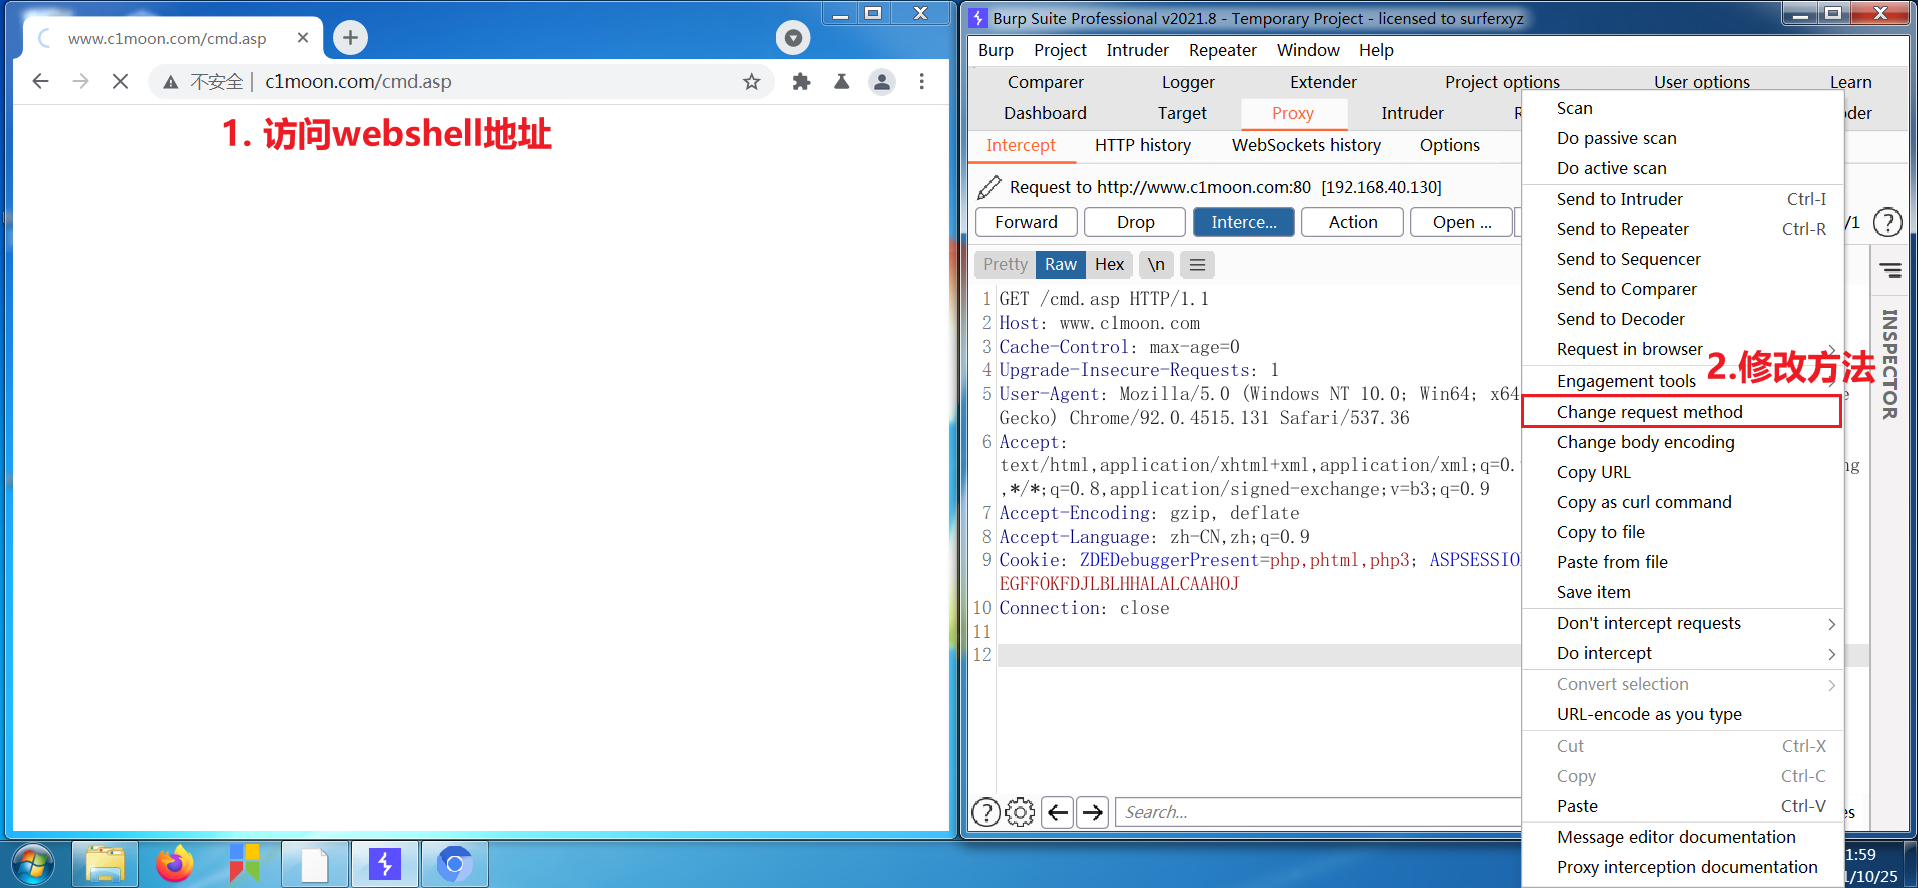Open the Window menu

(1308, 50)
